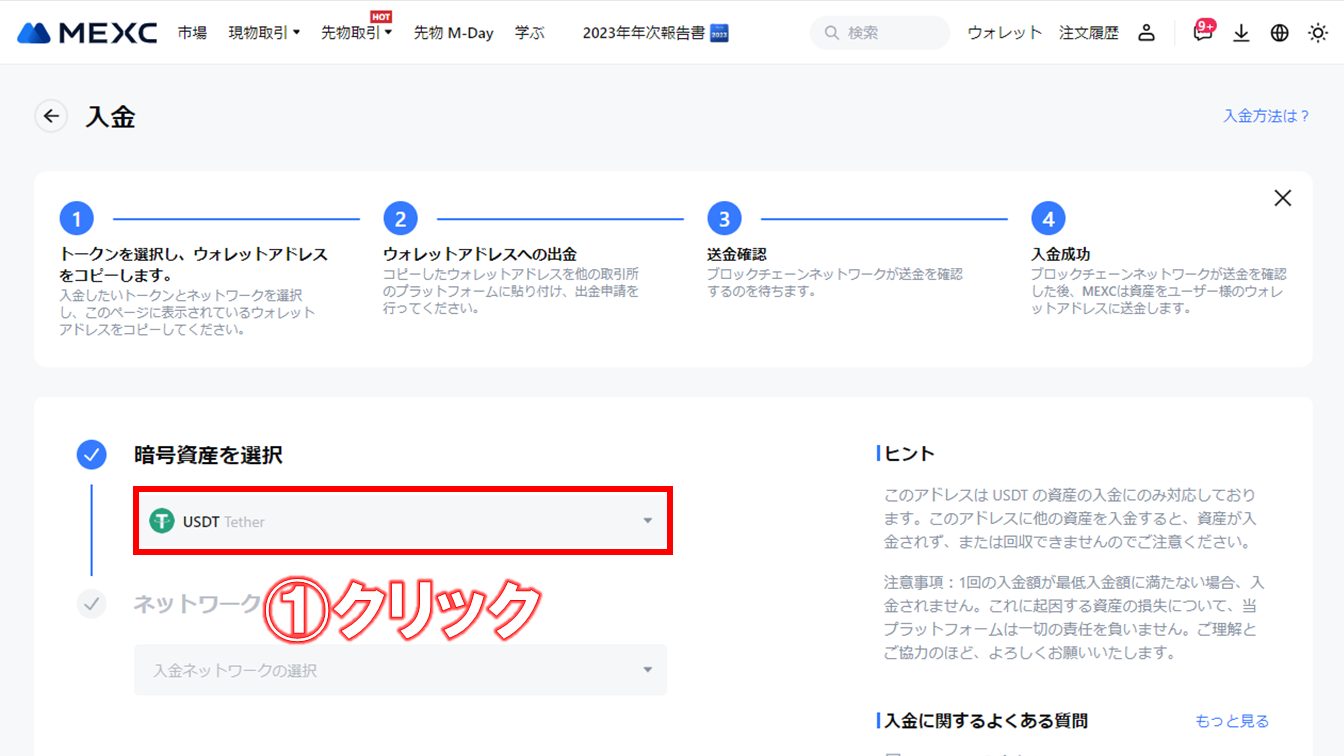Viewport: 1344px width, 756px height.
Task: Click the MEXC logo
Action: coord(86,31)
